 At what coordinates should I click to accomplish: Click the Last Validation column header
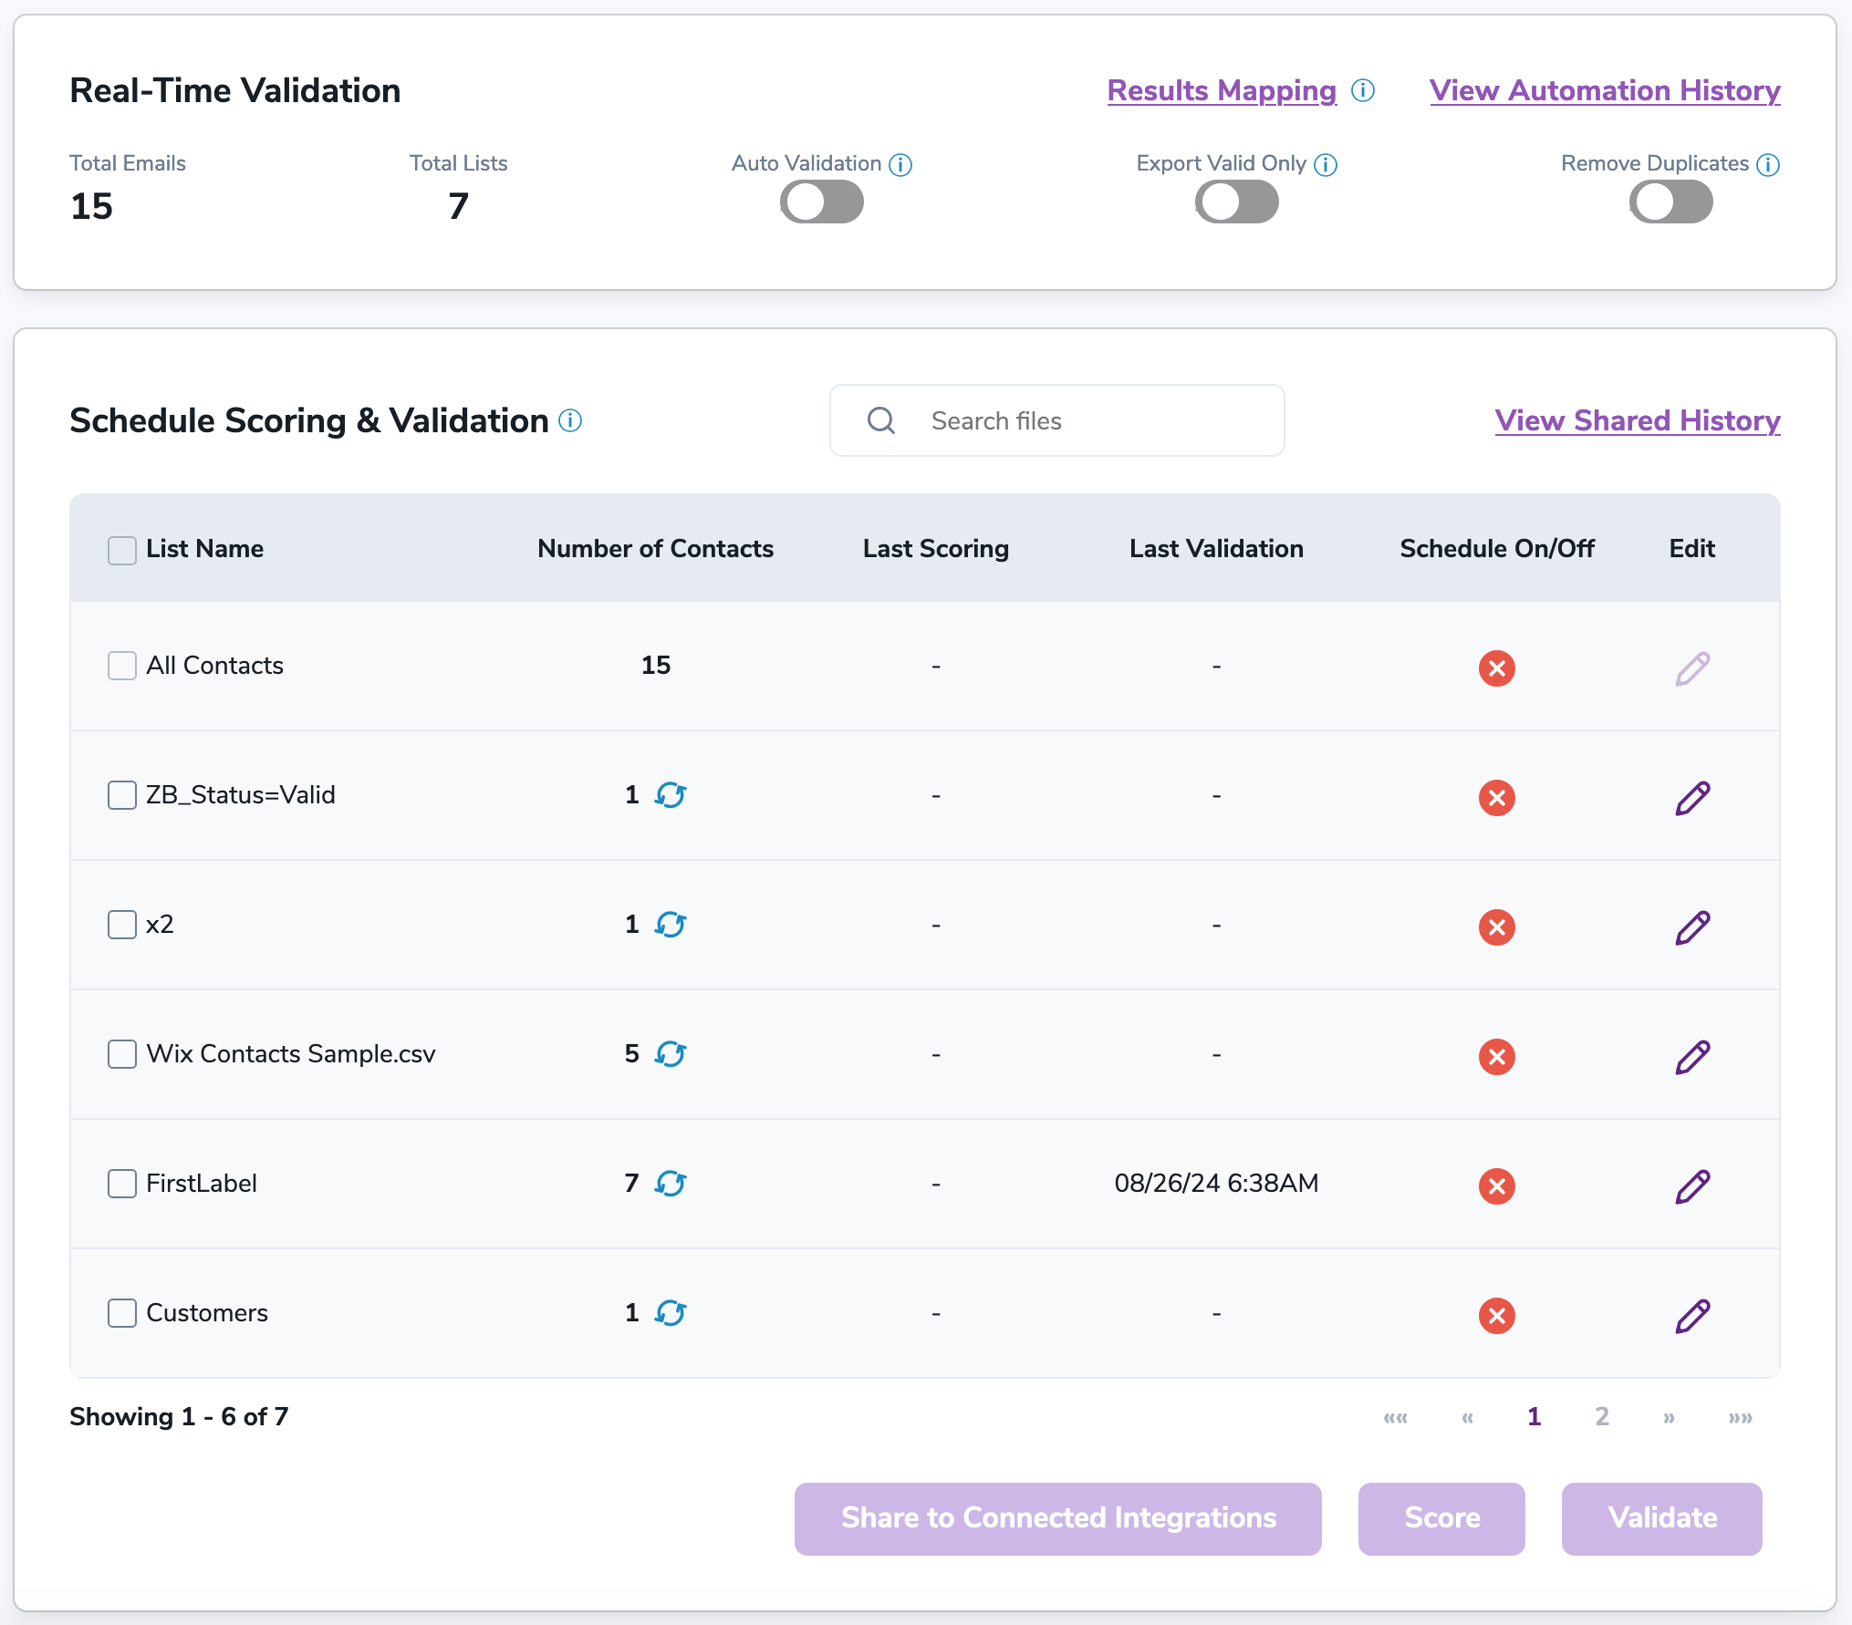[x=1216, y=549]
